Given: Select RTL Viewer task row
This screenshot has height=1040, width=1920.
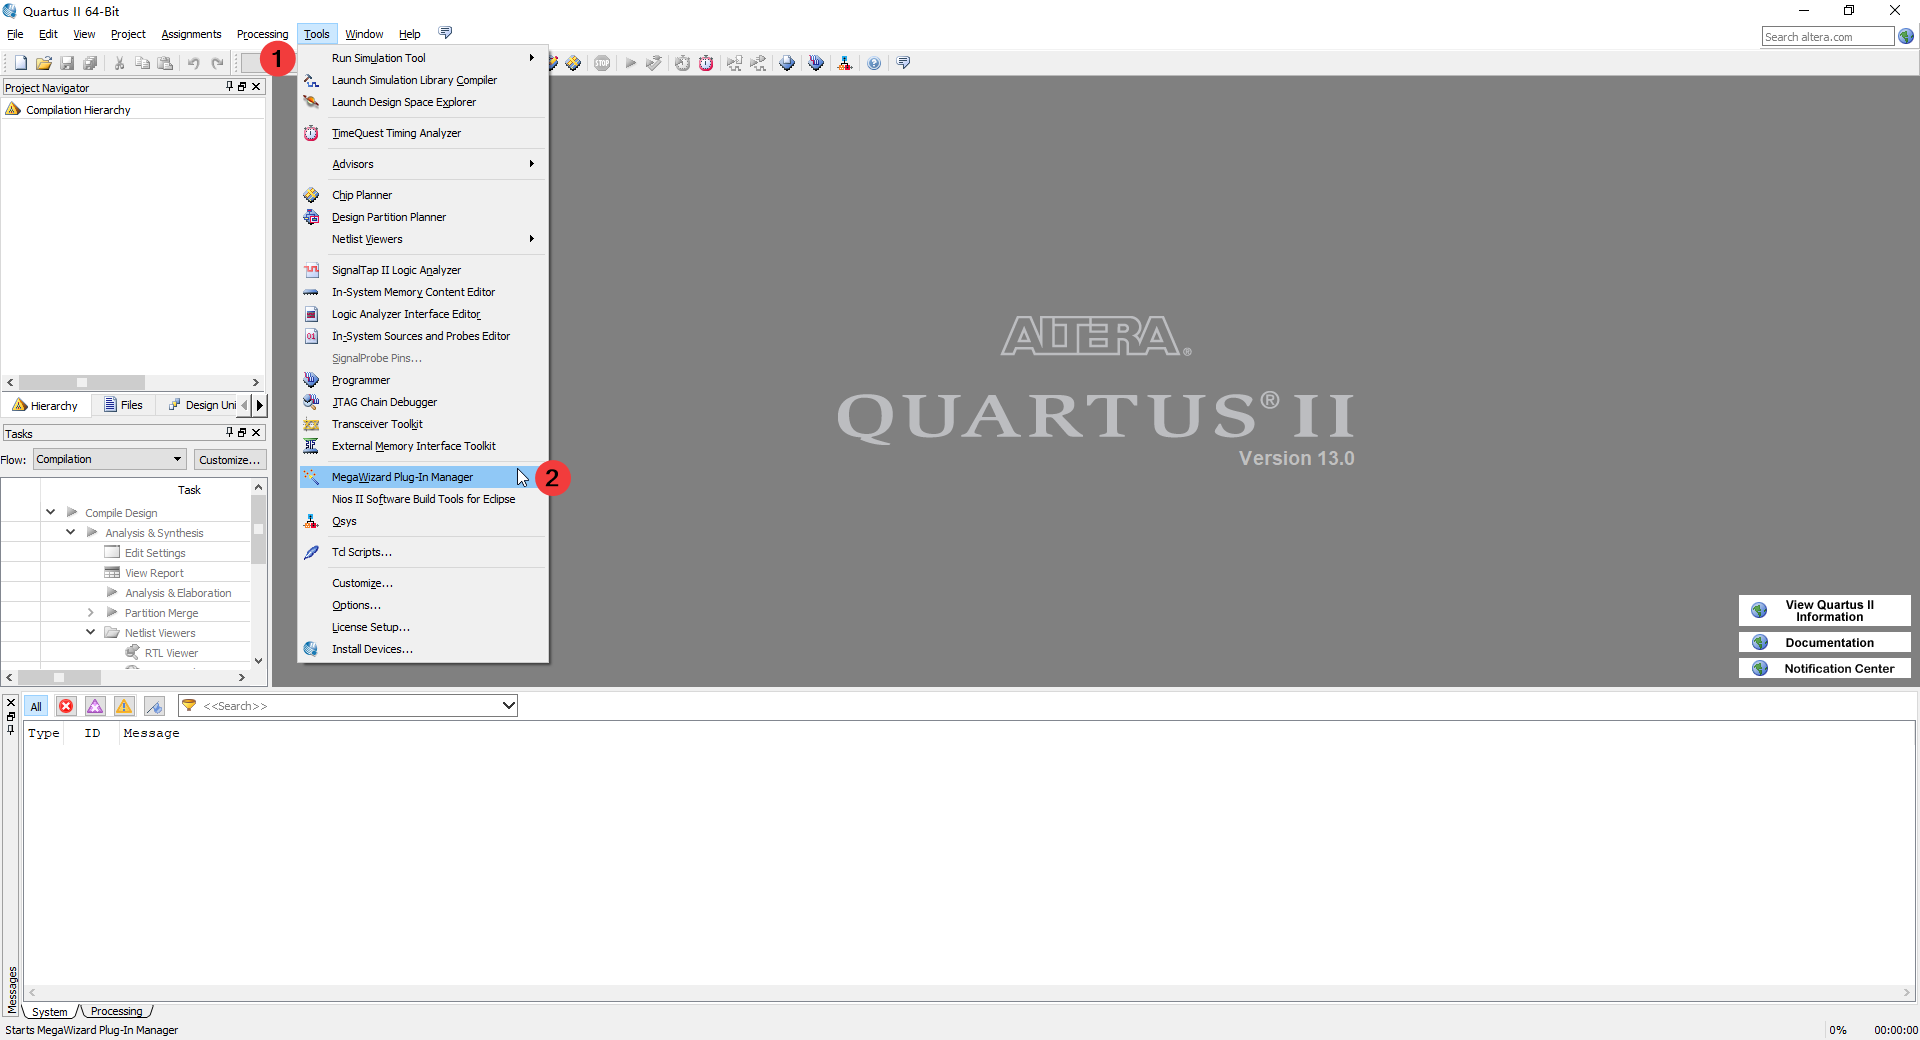Looking at the screenshot, I should (x=171, y=652).
